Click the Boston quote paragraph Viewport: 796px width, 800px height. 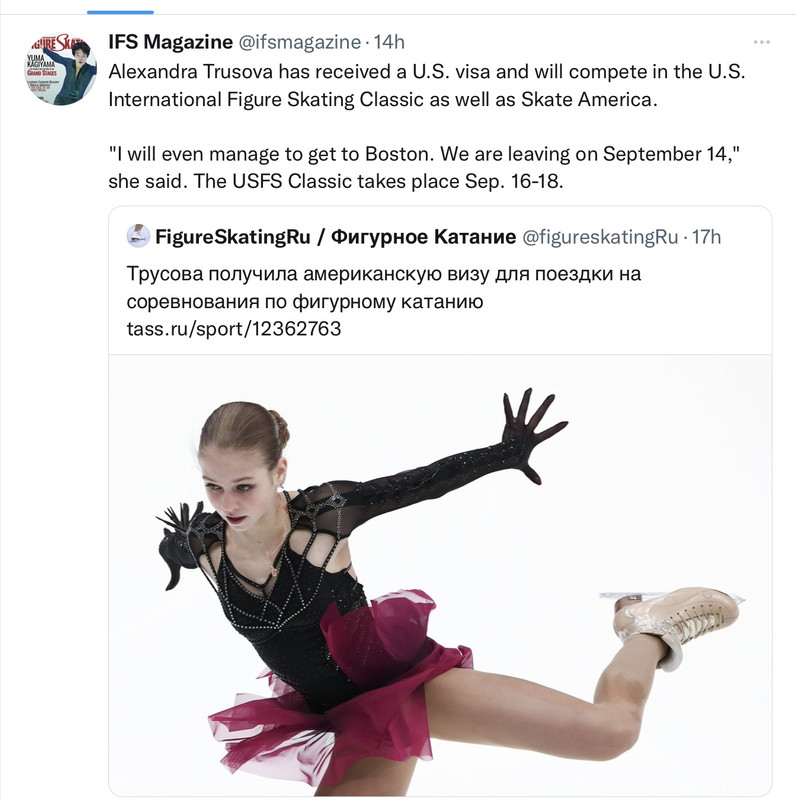pos(424,167)
